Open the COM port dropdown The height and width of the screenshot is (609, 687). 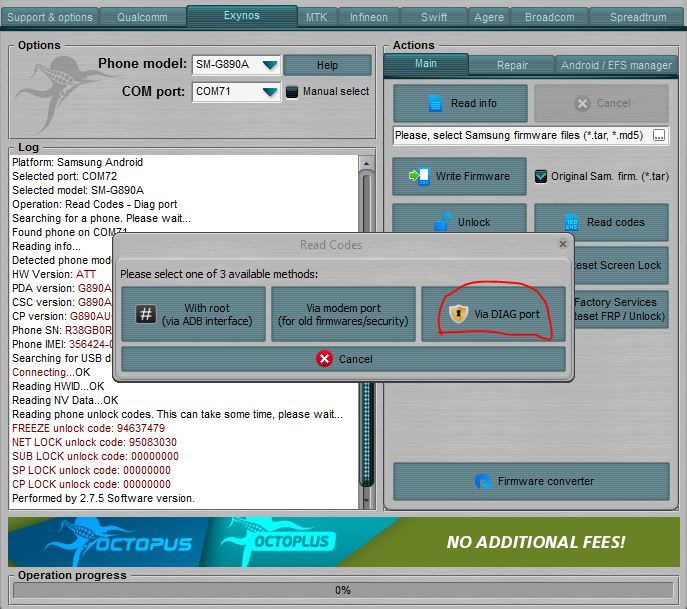point(270,92)
